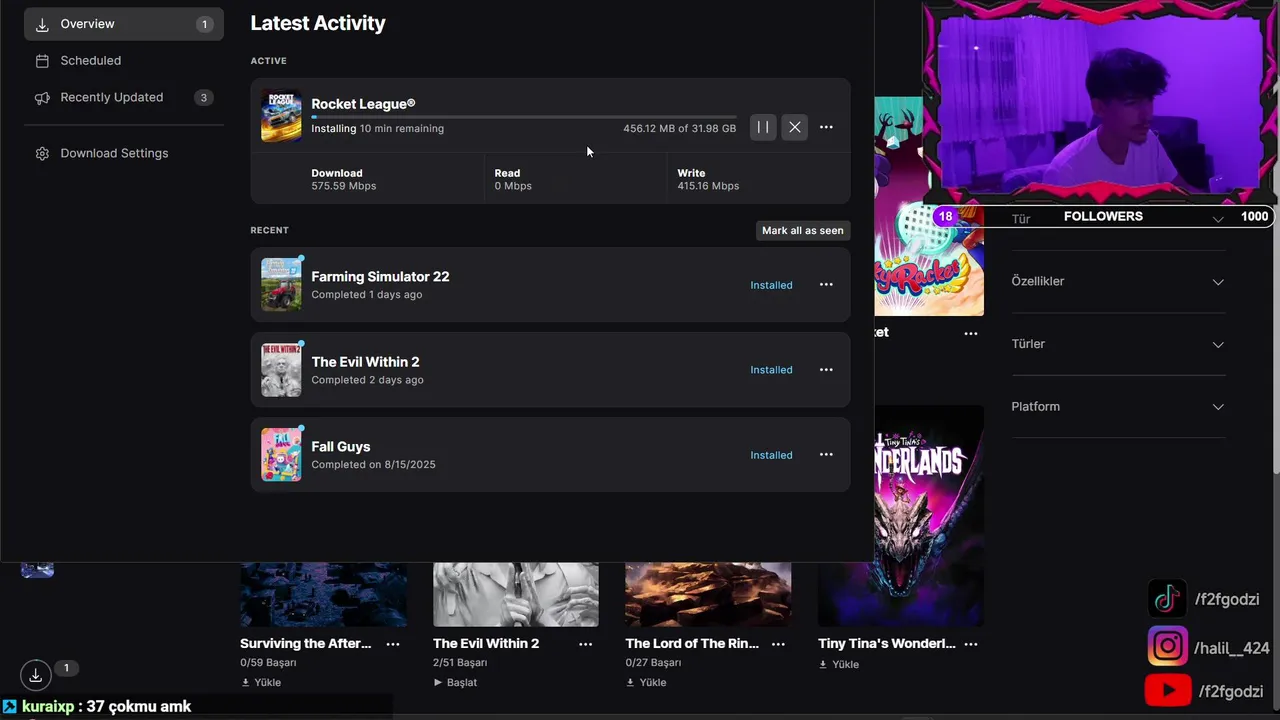
Task: Expand the Özellikler filter
Action: pos(1118,282)
